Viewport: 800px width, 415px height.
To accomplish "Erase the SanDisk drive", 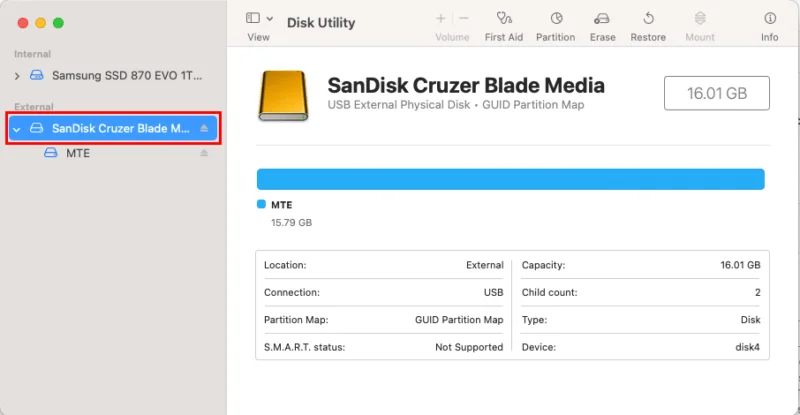I will click(602, 27).
